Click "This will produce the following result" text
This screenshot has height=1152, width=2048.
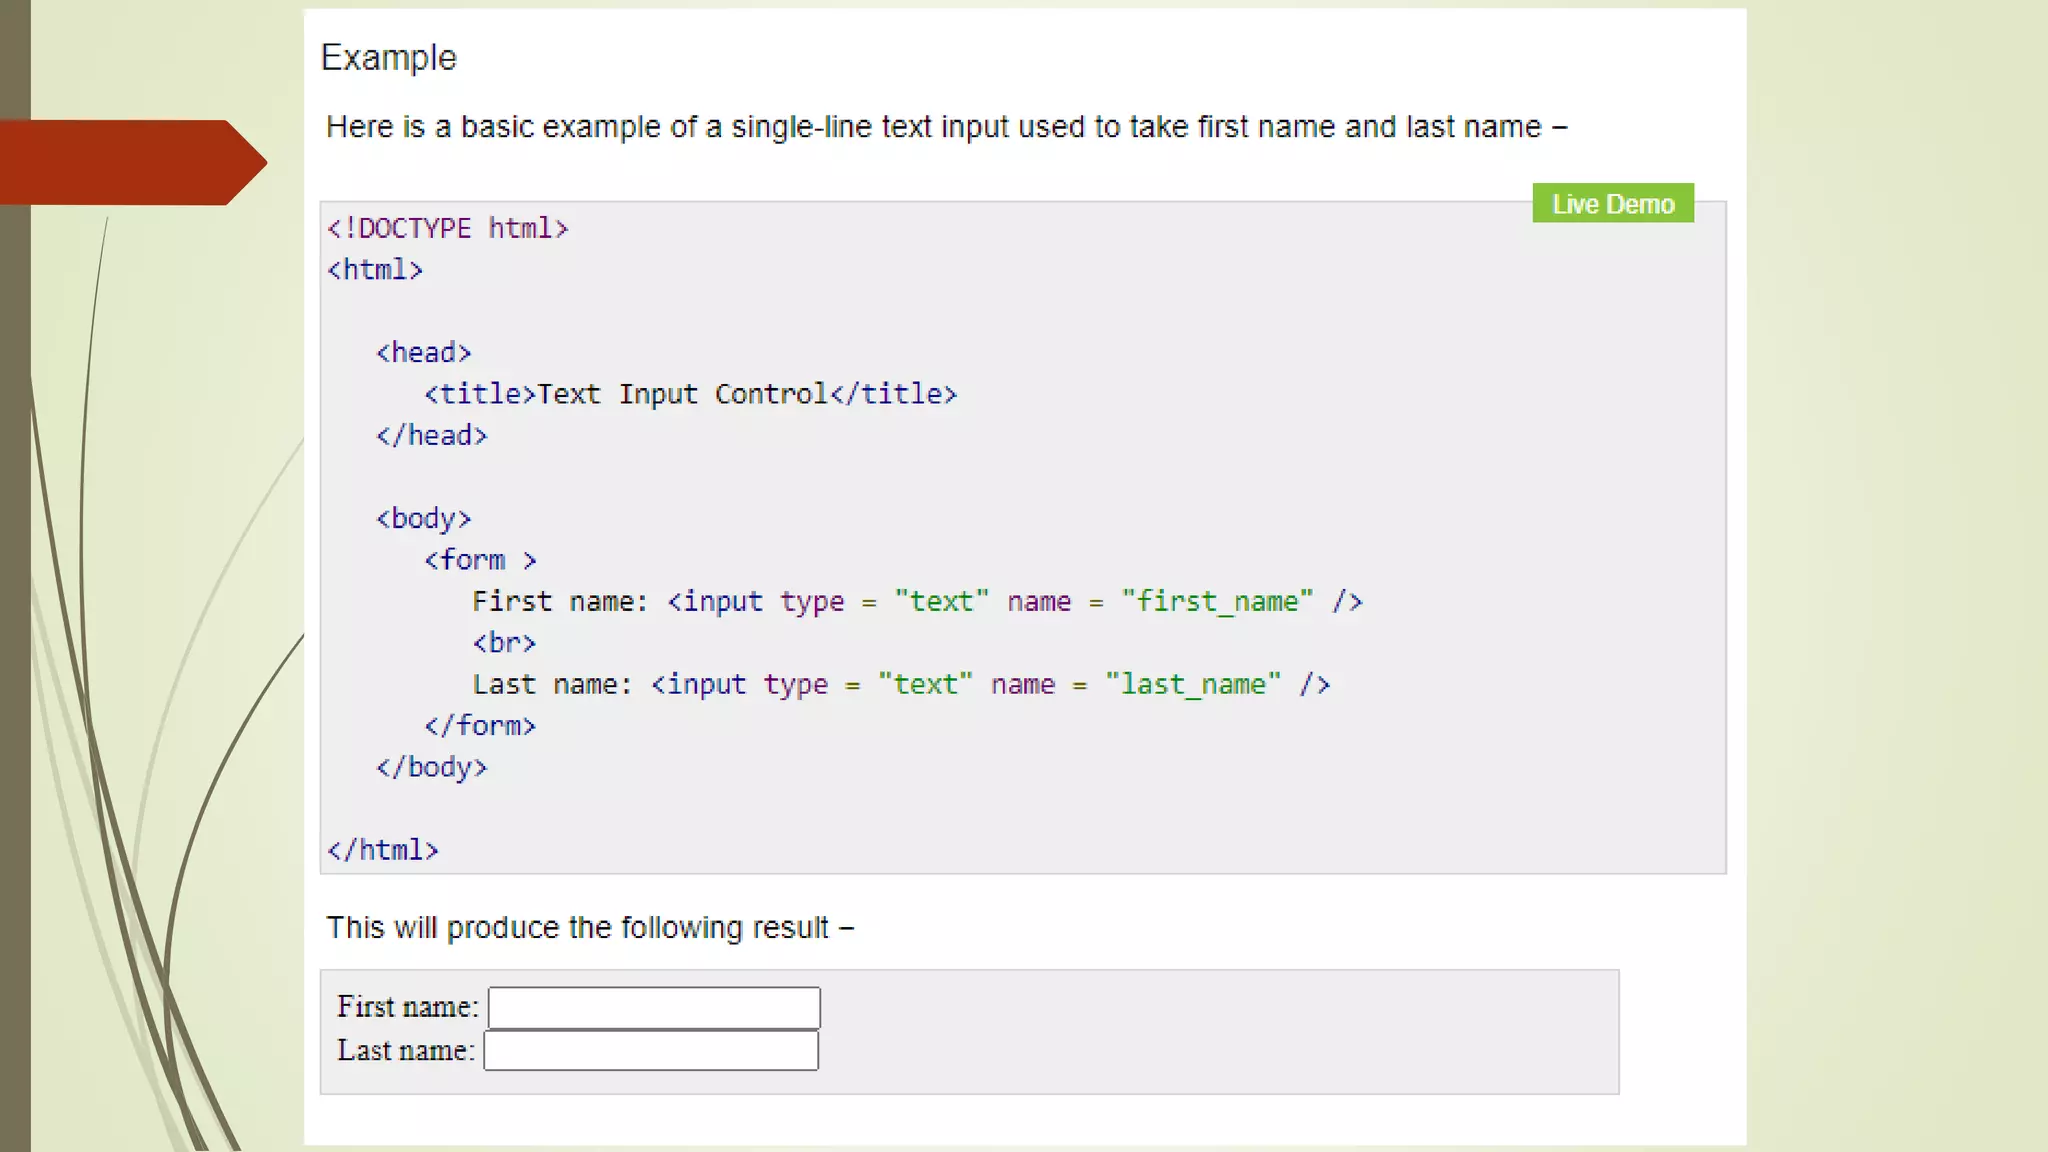click(x=590, y=928)
